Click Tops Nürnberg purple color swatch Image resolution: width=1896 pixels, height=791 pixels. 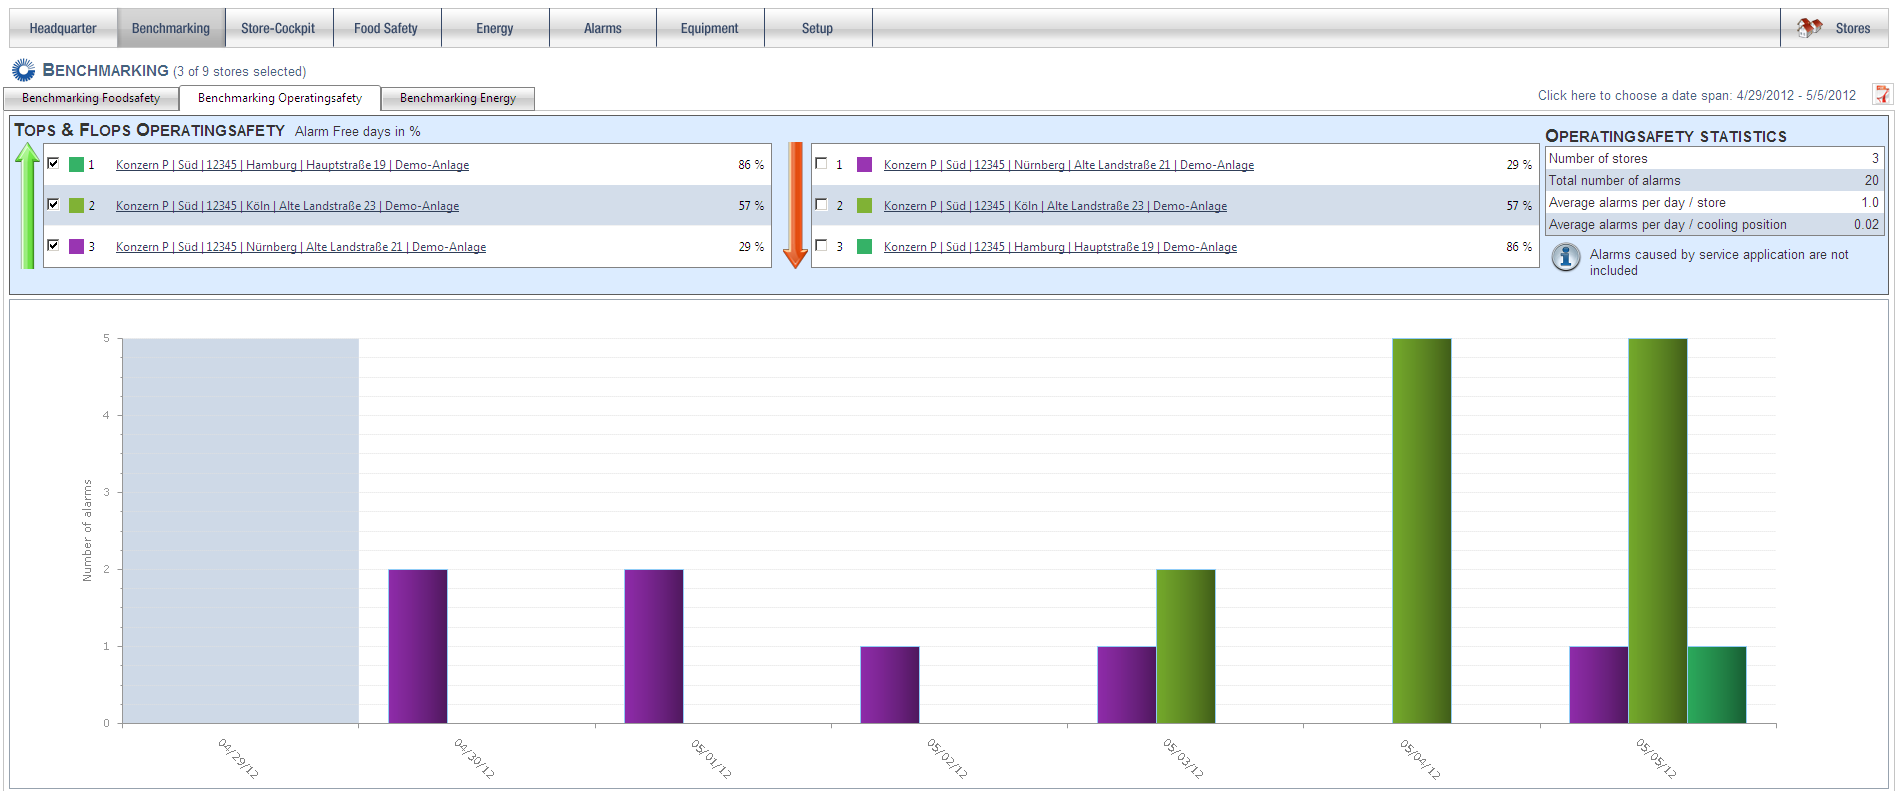coord(76,246)
